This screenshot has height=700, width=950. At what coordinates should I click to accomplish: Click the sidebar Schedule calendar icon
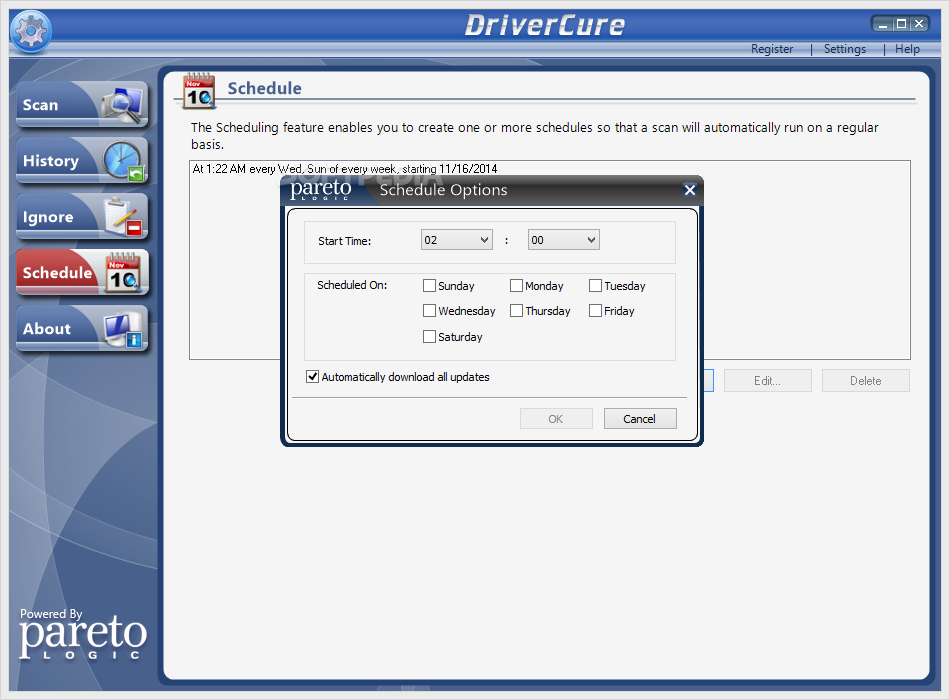[124, 273]
